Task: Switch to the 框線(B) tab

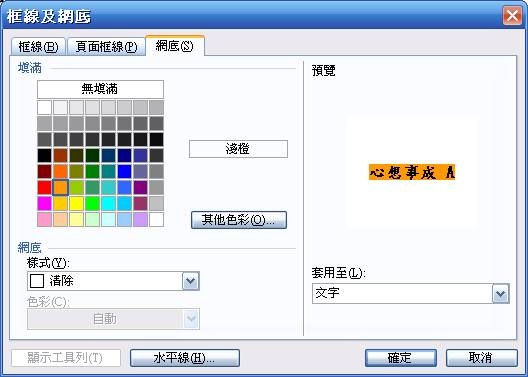Action: click(38, 46)
